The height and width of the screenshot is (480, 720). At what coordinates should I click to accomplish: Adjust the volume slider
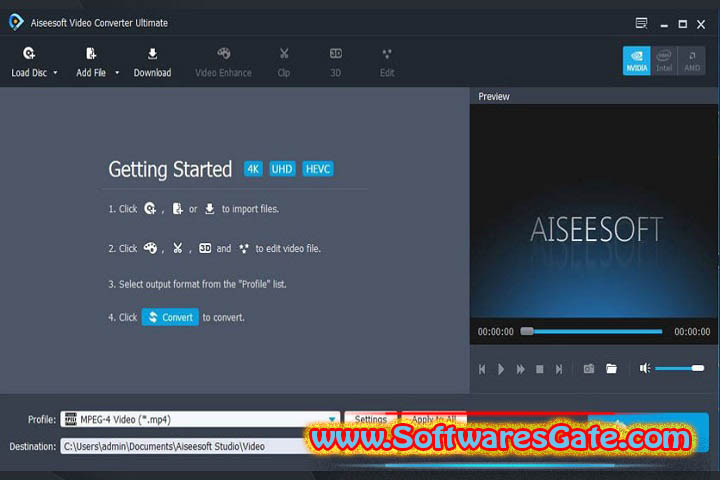(x=680, y=368)
